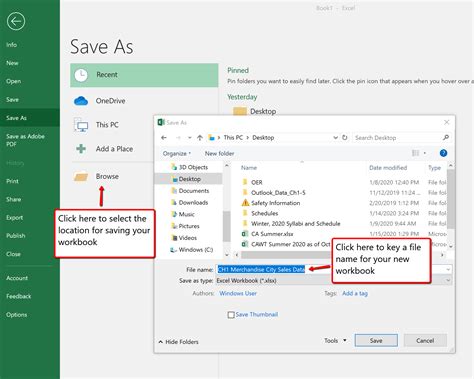Open the Organize dropdown menu
Screen dimensions: 474x379
tap(177, 153)
